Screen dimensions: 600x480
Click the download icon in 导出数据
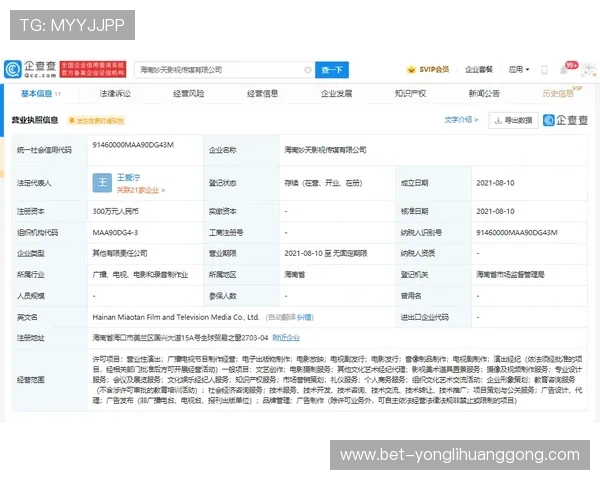tap(498, 121)
